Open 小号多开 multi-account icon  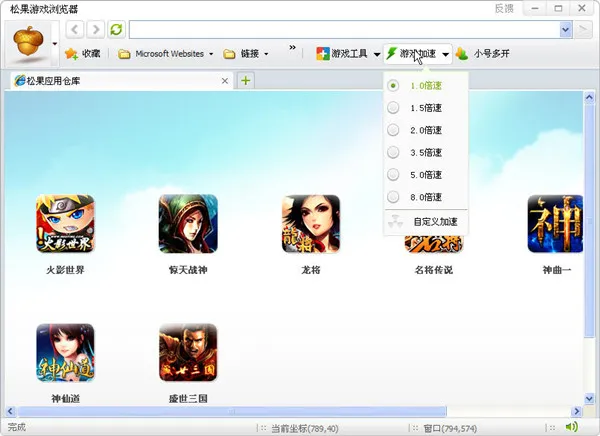click(462, 54)
